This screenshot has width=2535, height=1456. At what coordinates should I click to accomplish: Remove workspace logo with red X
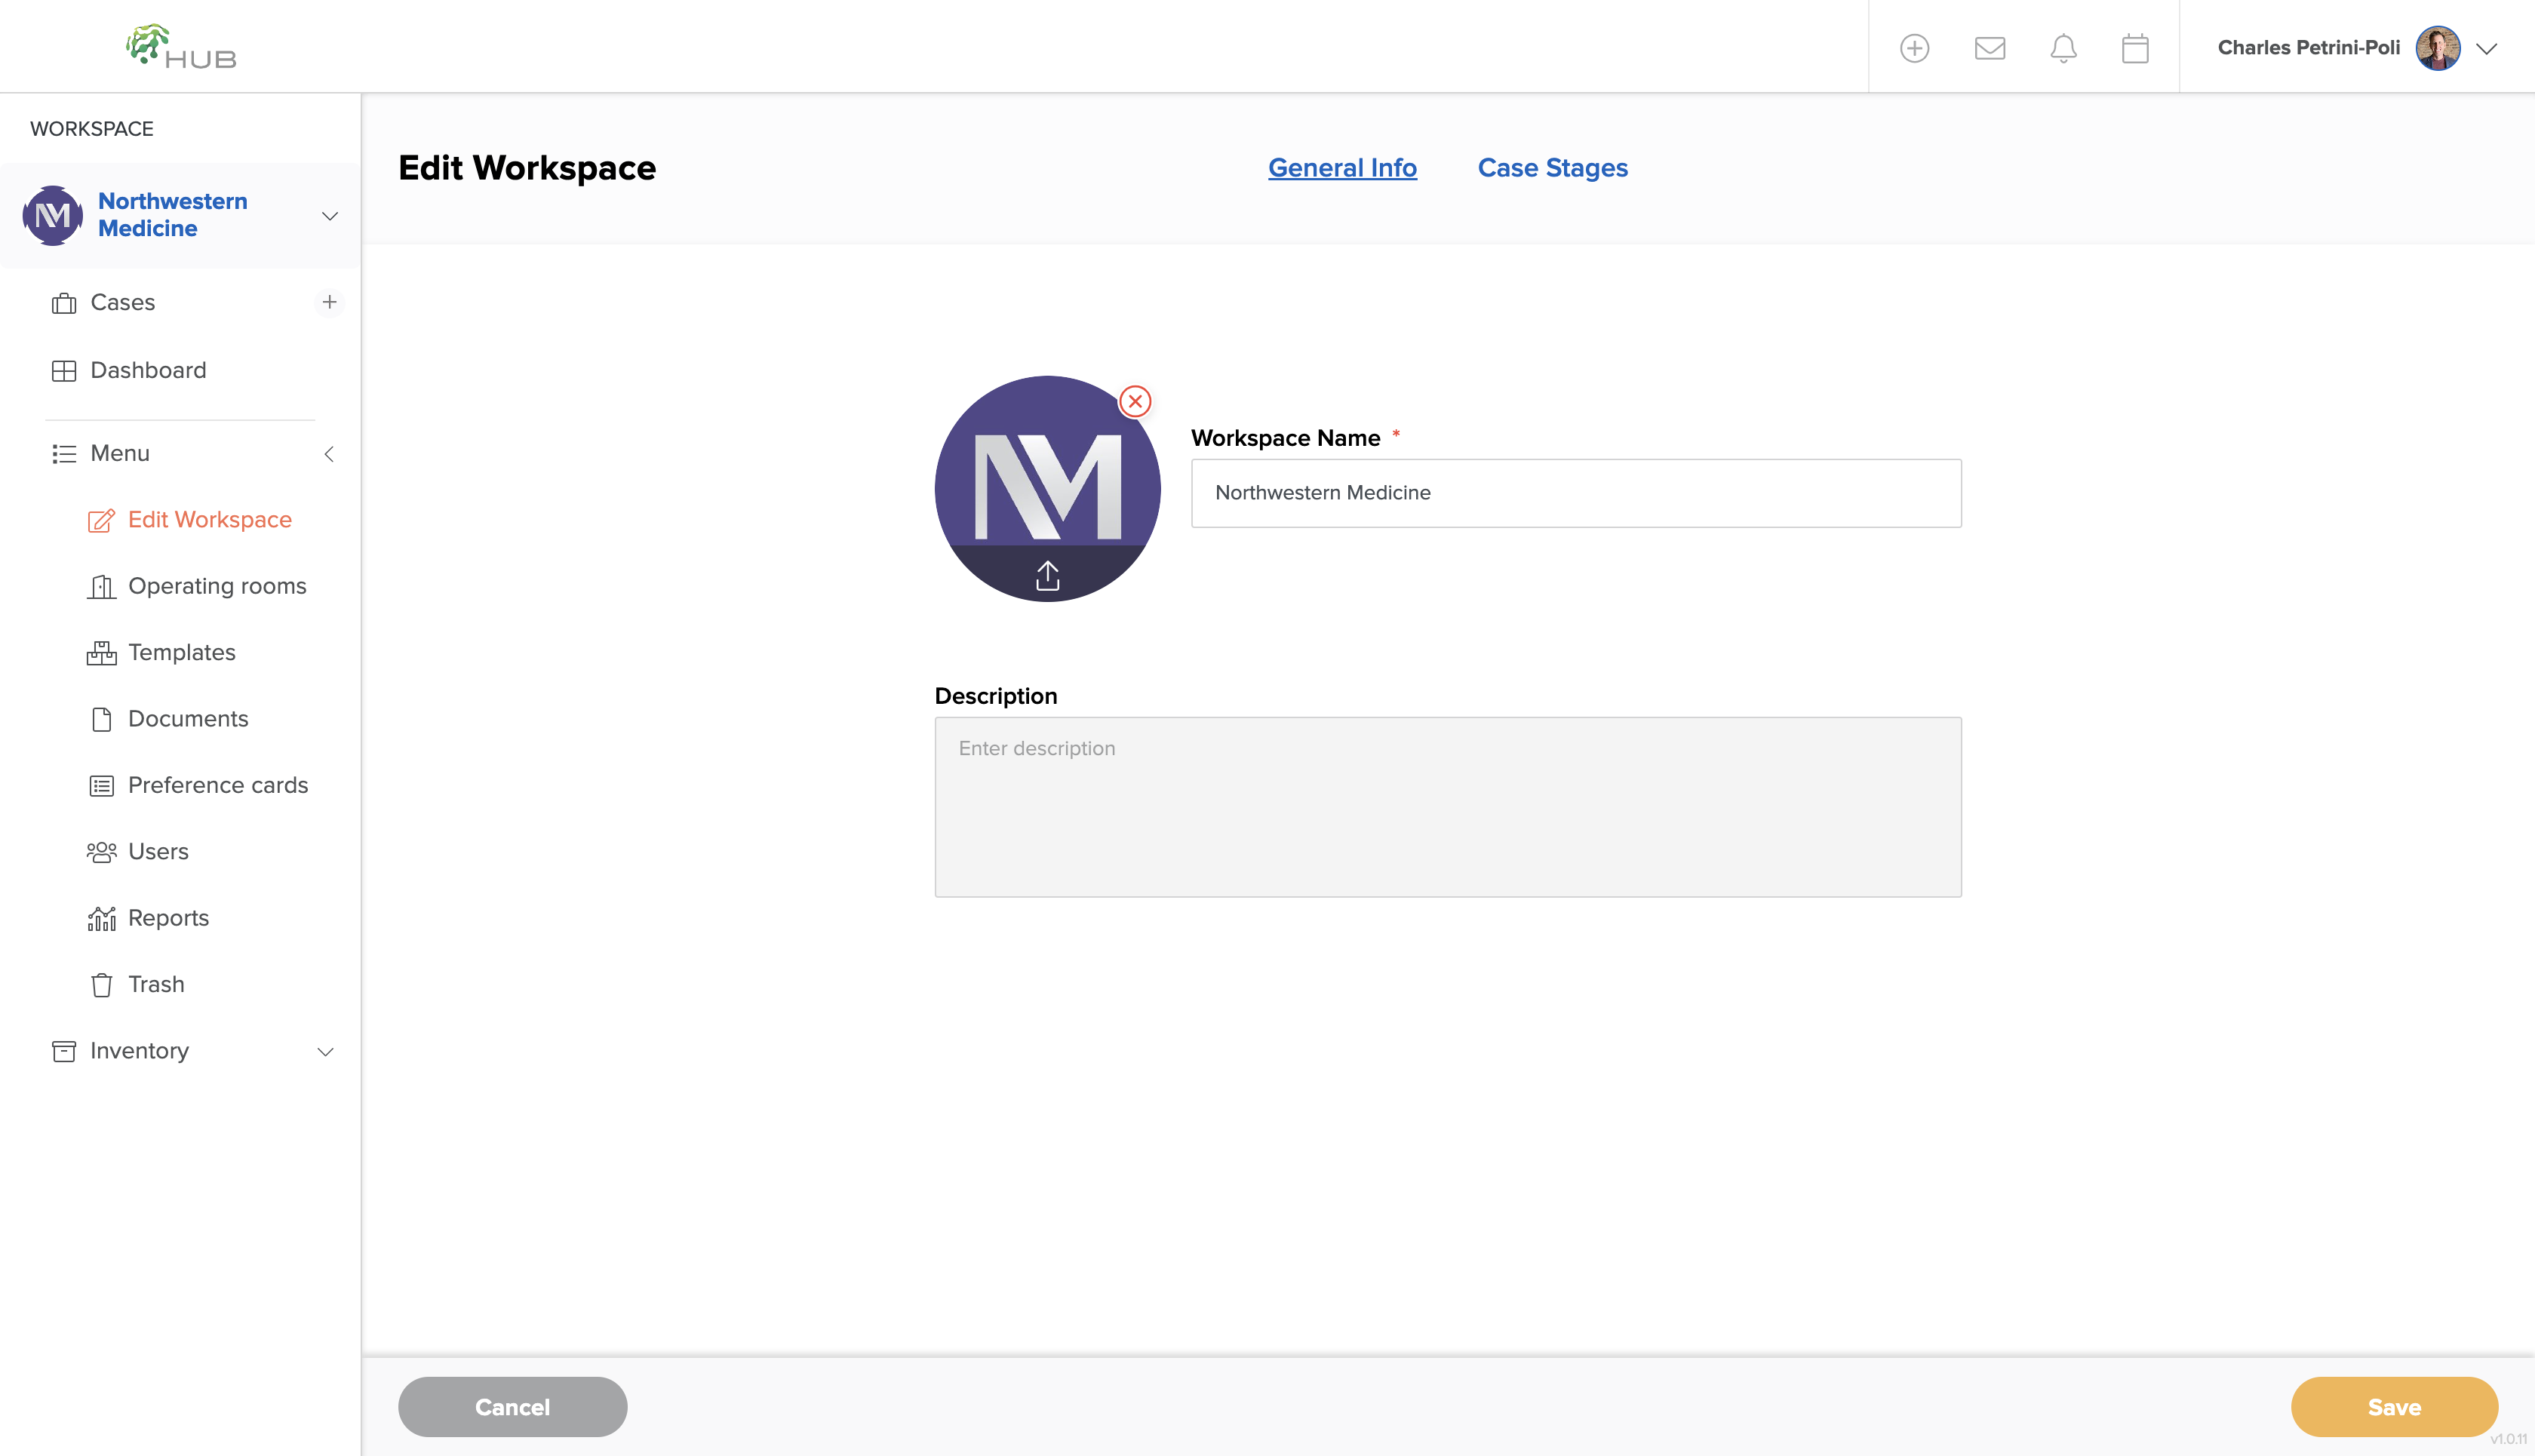click(x=1135, y=402)
